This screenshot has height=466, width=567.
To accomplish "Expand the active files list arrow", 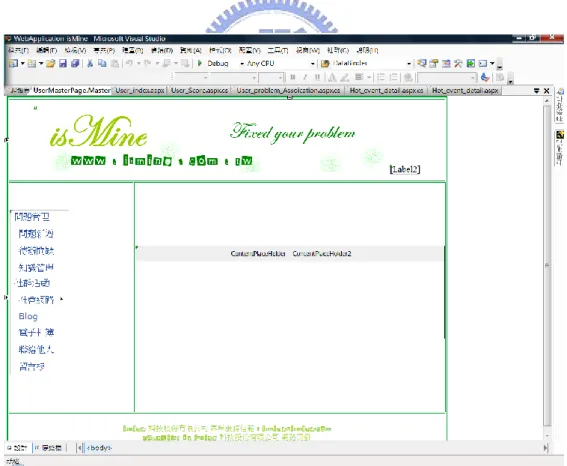I will point(537,91).
